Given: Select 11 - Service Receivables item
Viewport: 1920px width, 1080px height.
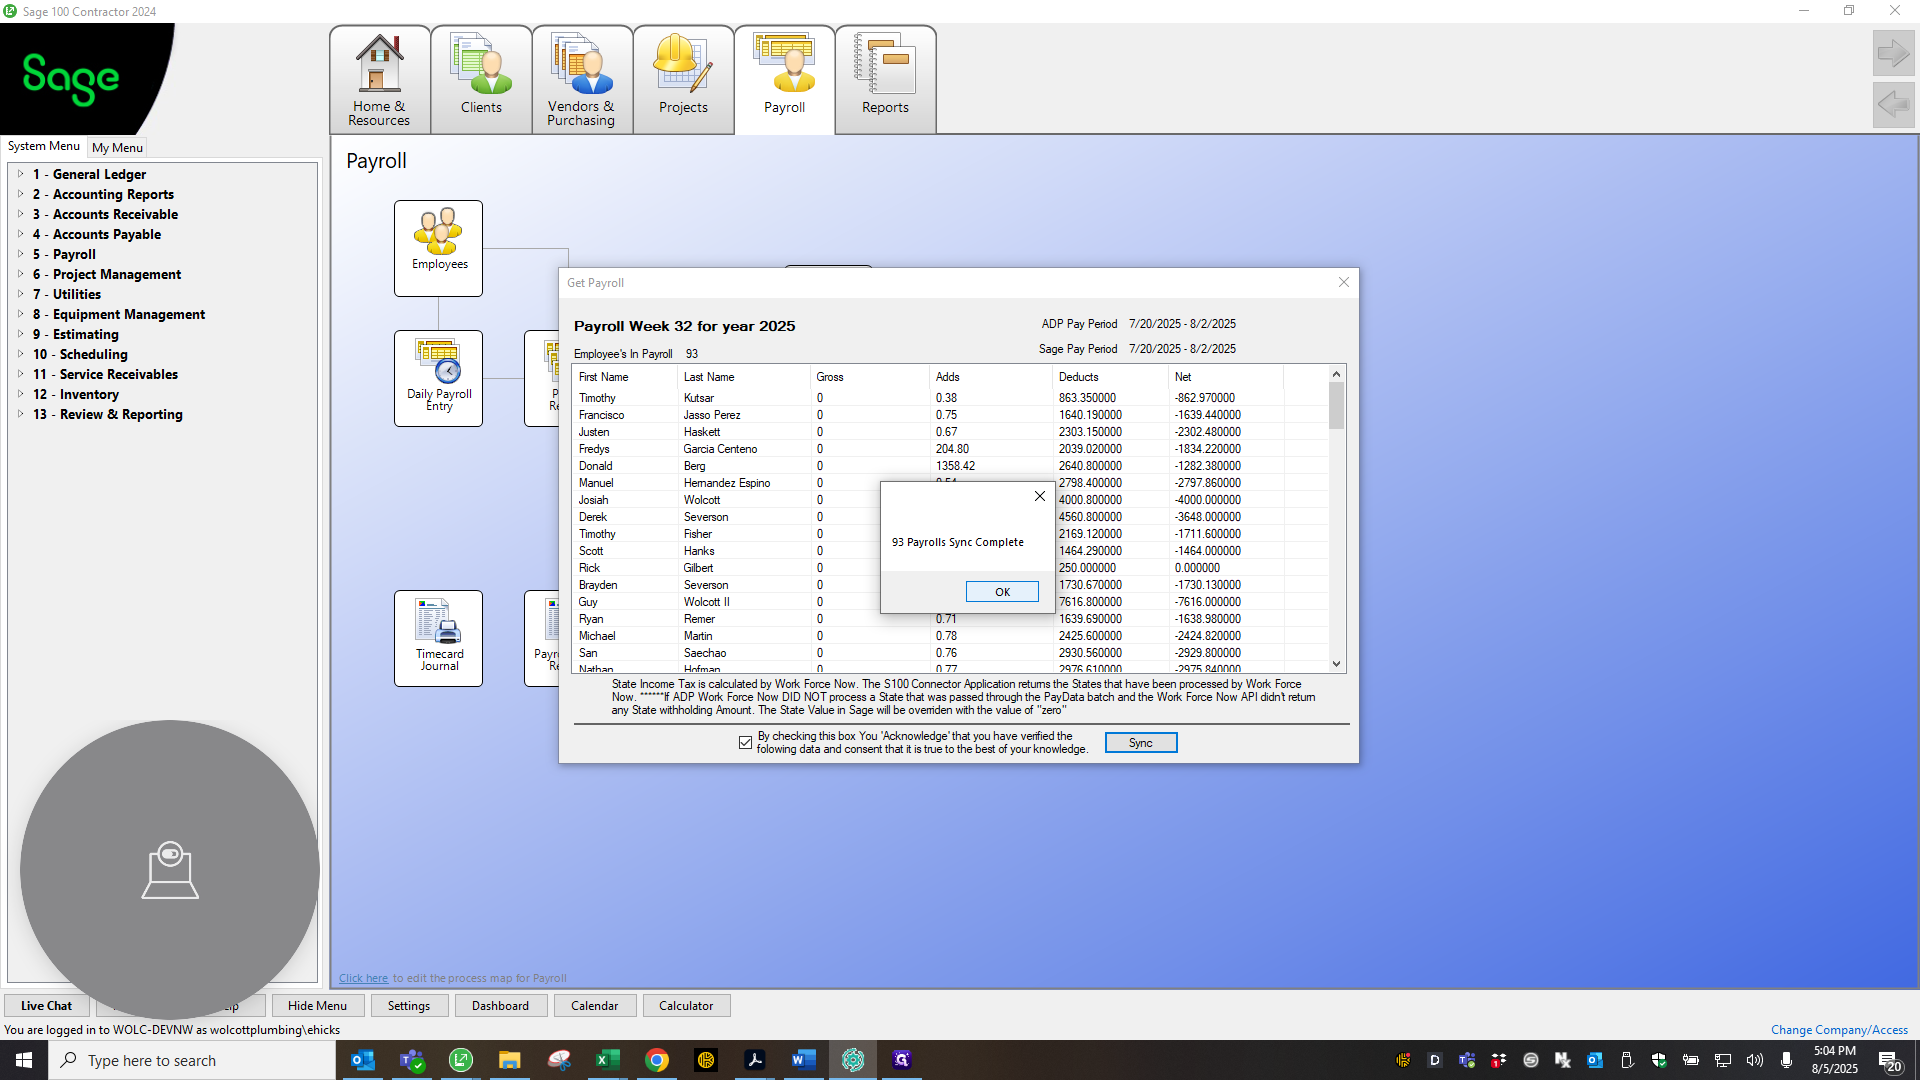Looking at the screenshot, I should 105,374.
